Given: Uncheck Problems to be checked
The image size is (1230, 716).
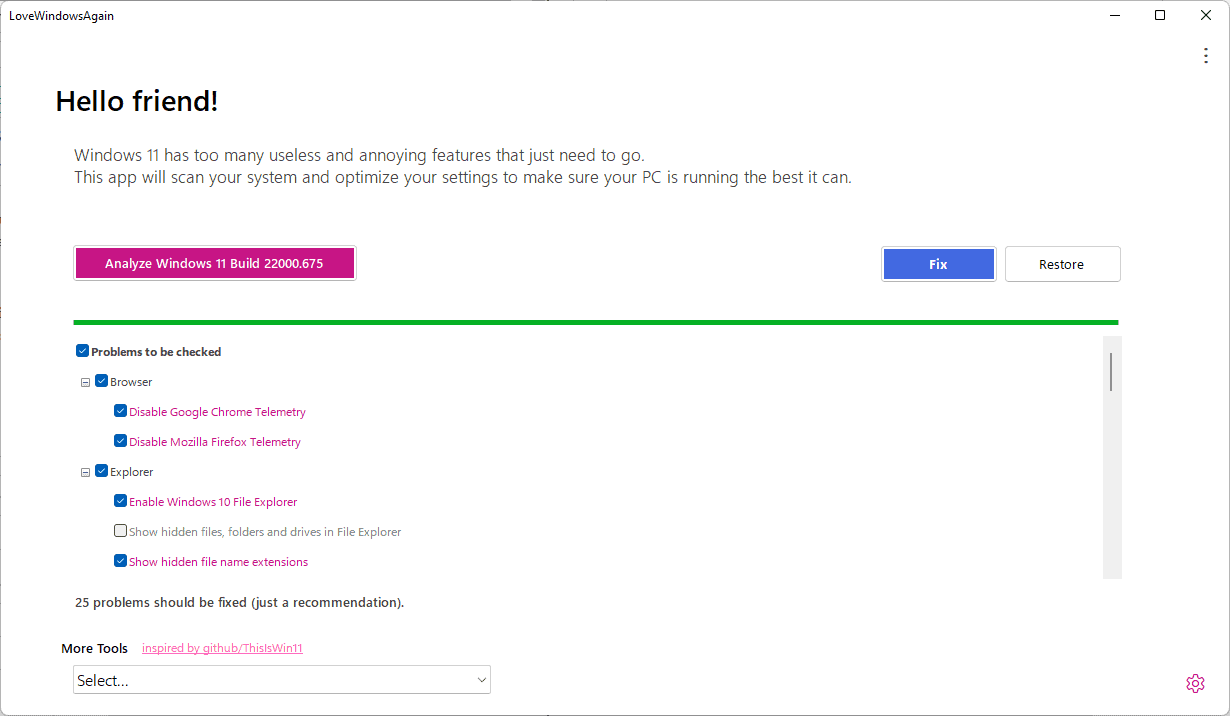Looking at the screenshot, I should (82, 350).
